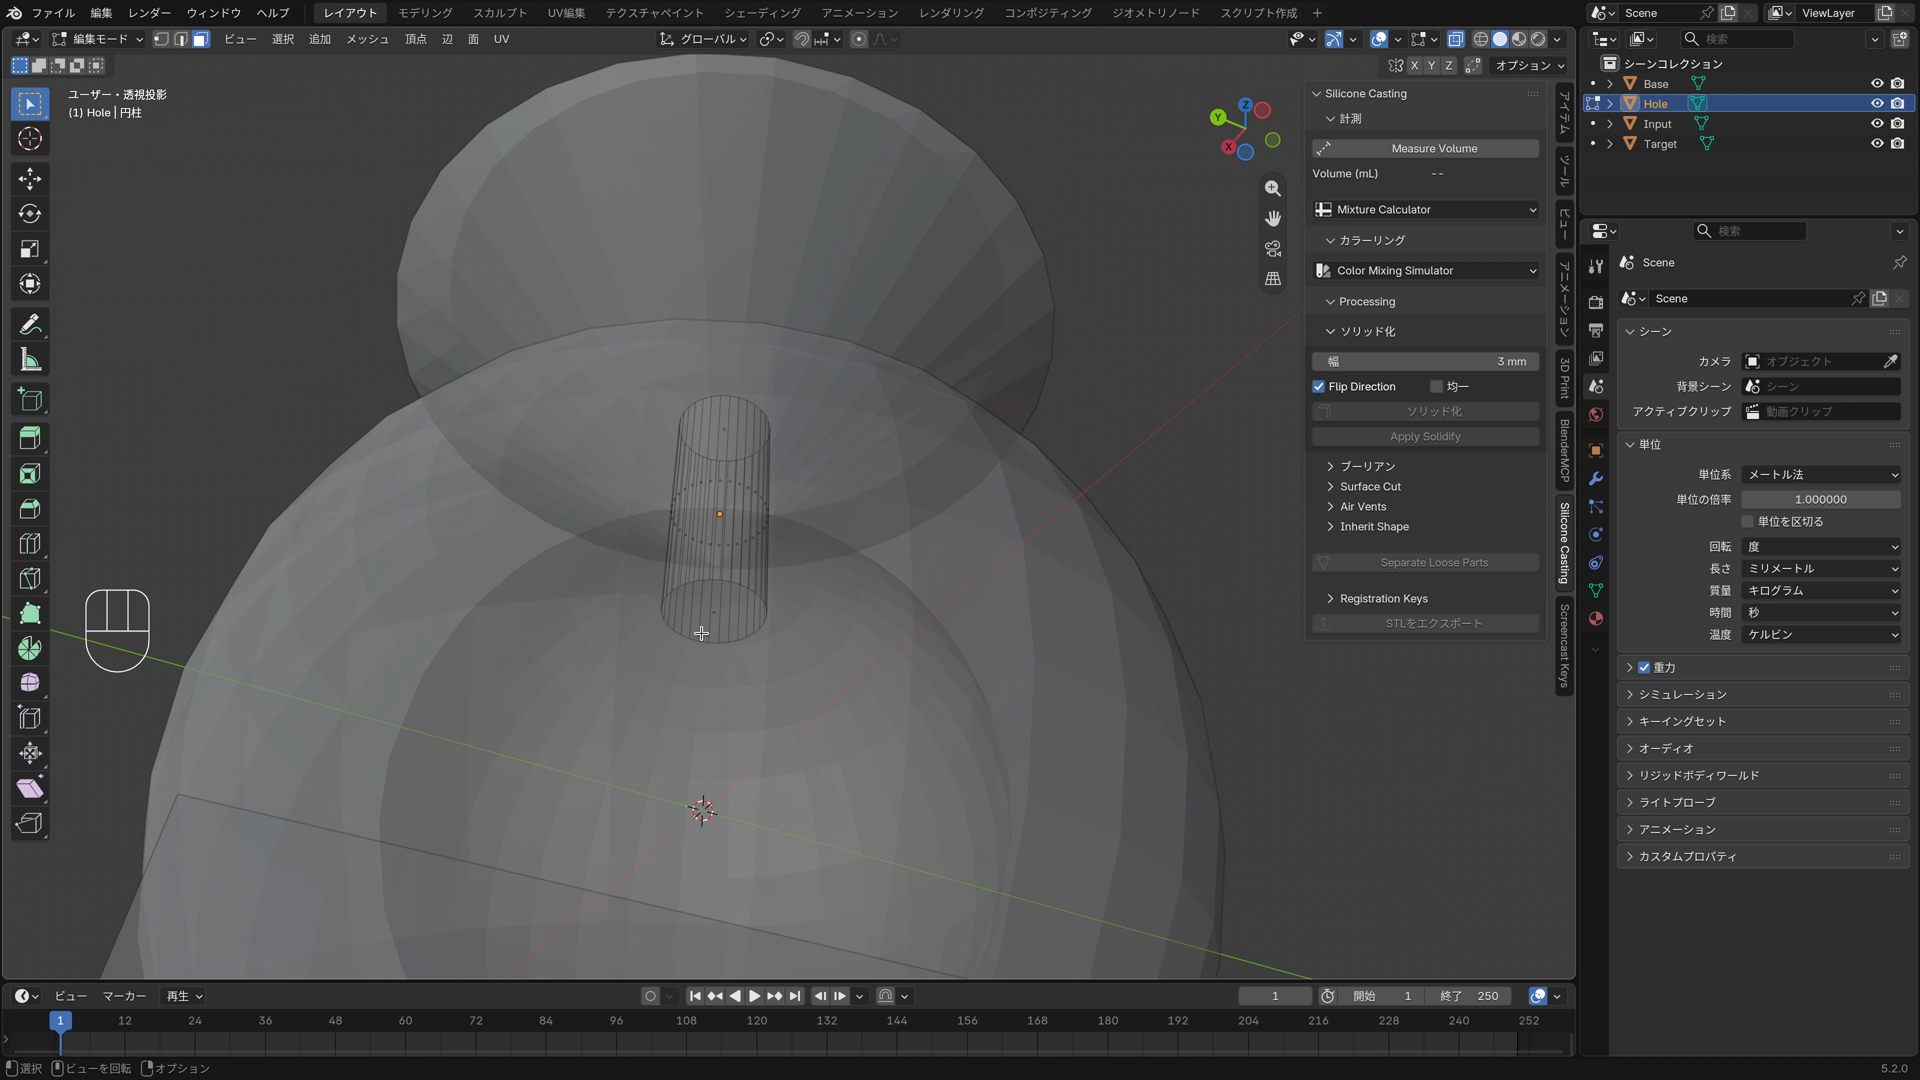Select the Move tool
The height and width of the screenshot is (1080, 1920).
(30, 179)
